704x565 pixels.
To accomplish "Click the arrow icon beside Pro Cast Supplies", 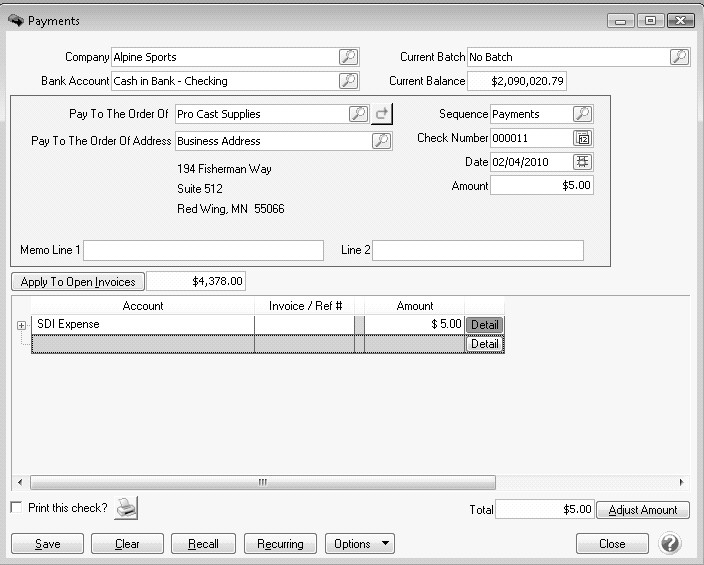I will [381, 114].
